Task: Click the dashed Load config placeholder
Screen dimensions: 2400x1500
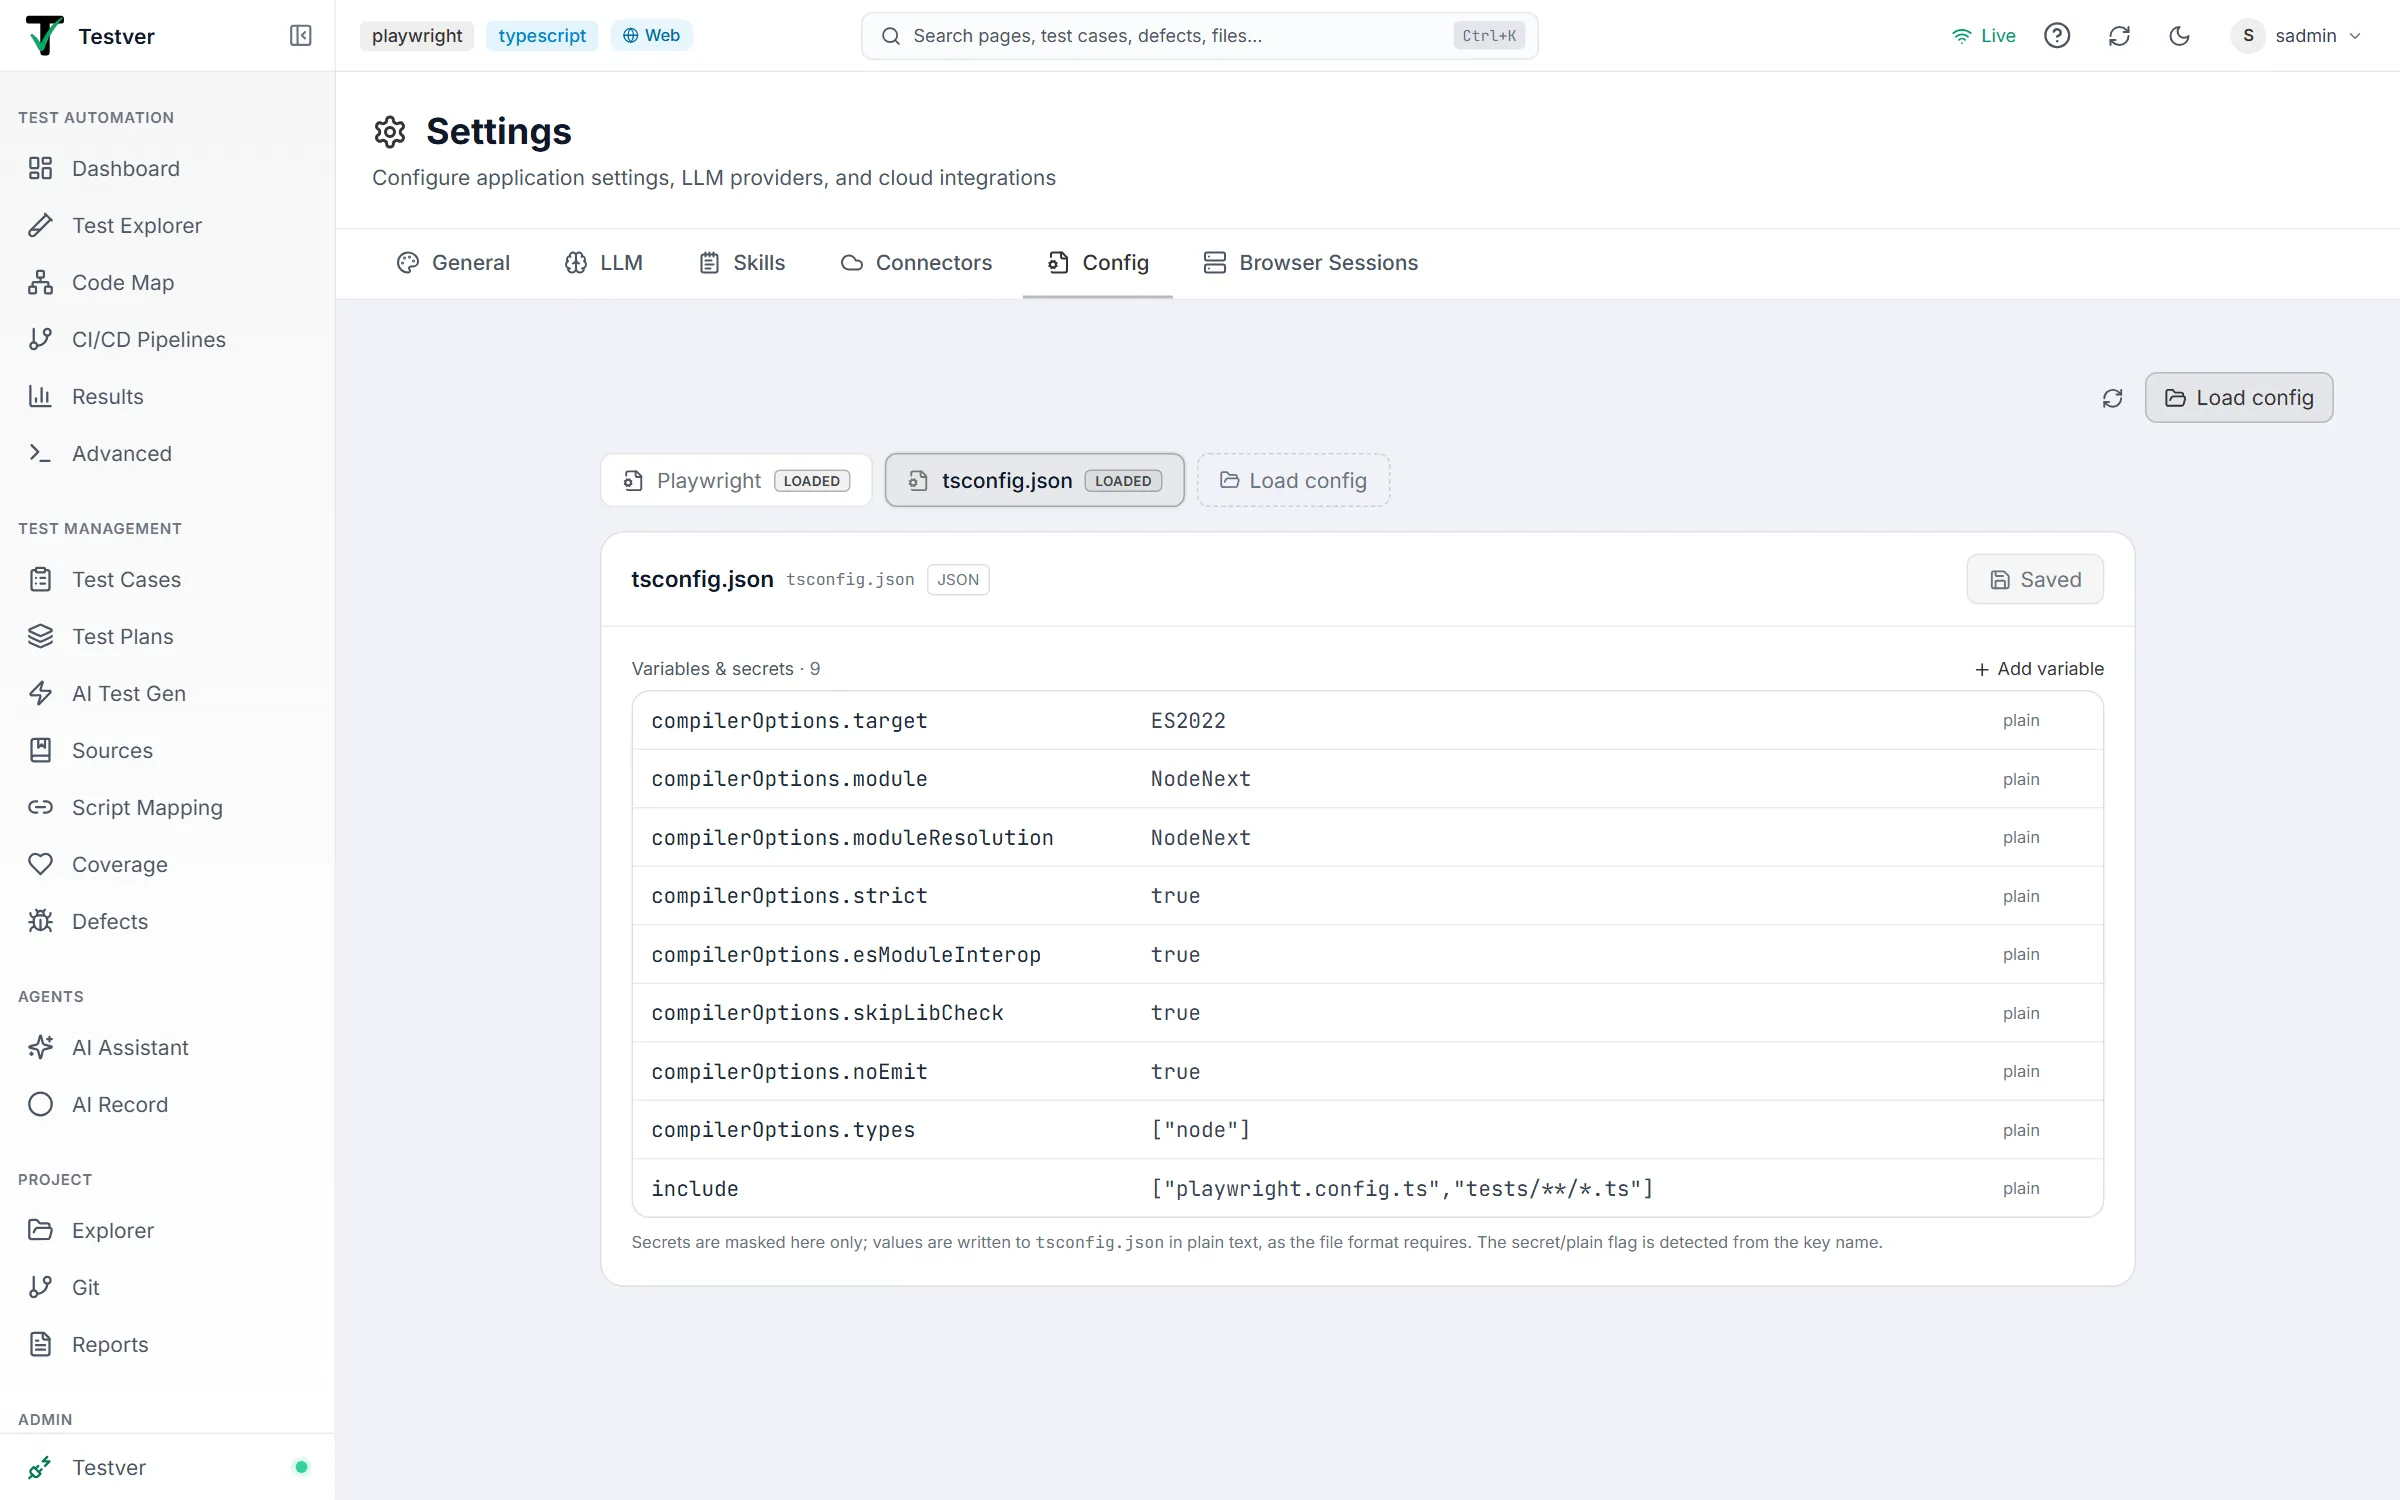Action: pos(1293,480)
